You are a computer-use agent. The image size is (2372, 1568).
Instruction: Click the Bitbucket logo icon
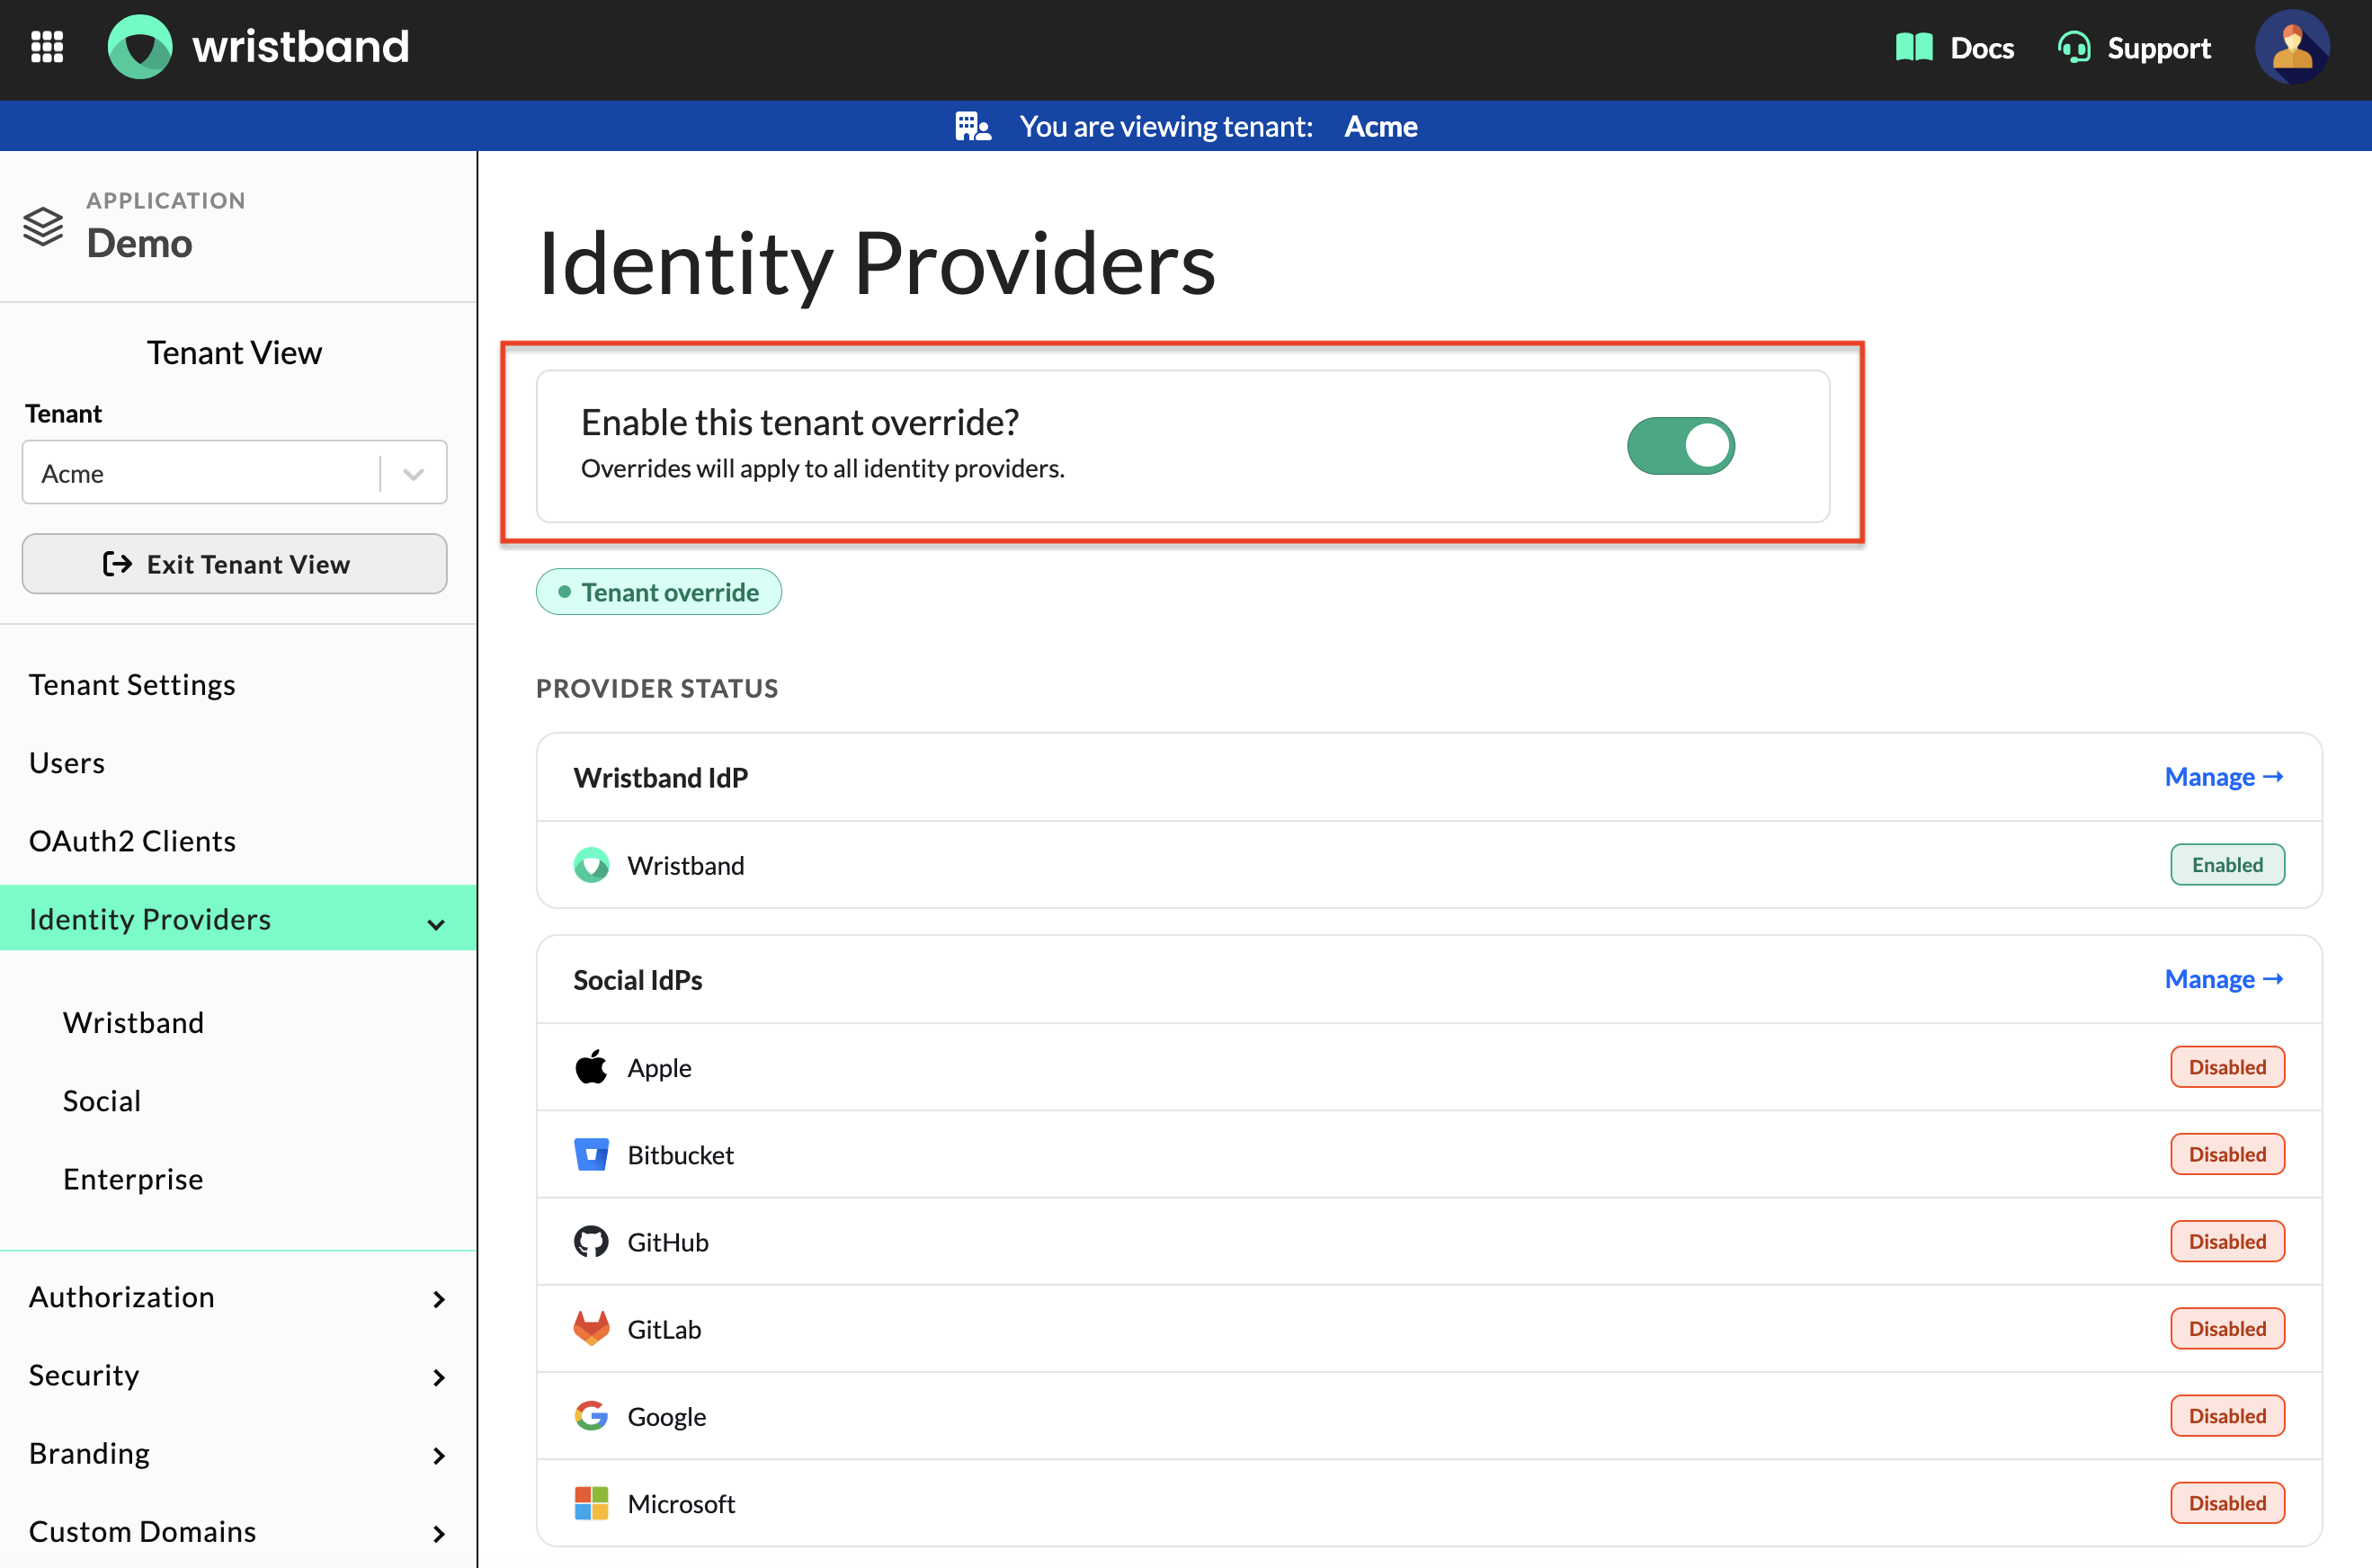[x=591, y=1154]
